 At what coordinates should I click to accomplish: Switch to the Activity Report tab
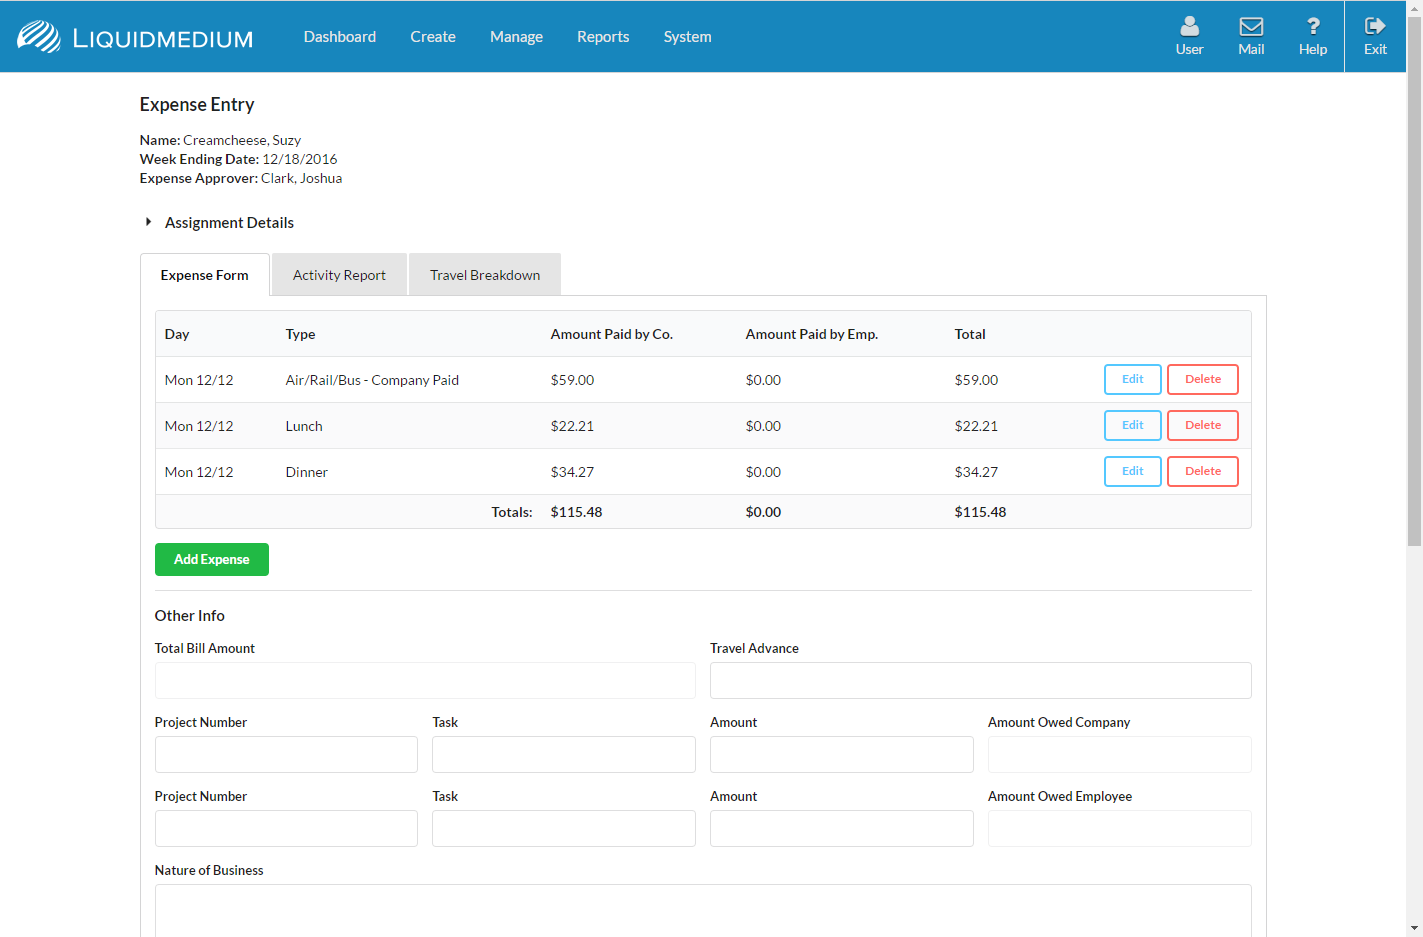339,275
